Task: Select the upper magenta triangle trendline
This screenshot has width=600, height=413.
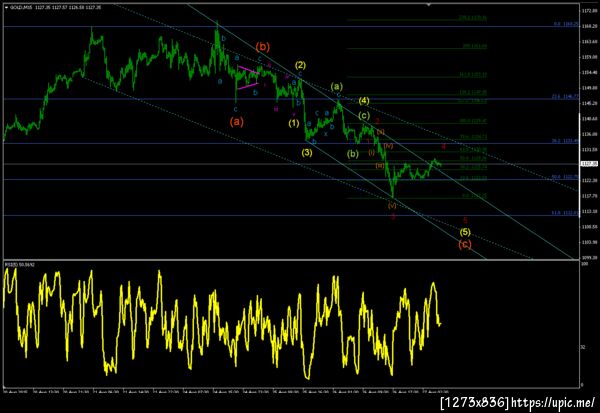Action: click(x=248, y=70)
